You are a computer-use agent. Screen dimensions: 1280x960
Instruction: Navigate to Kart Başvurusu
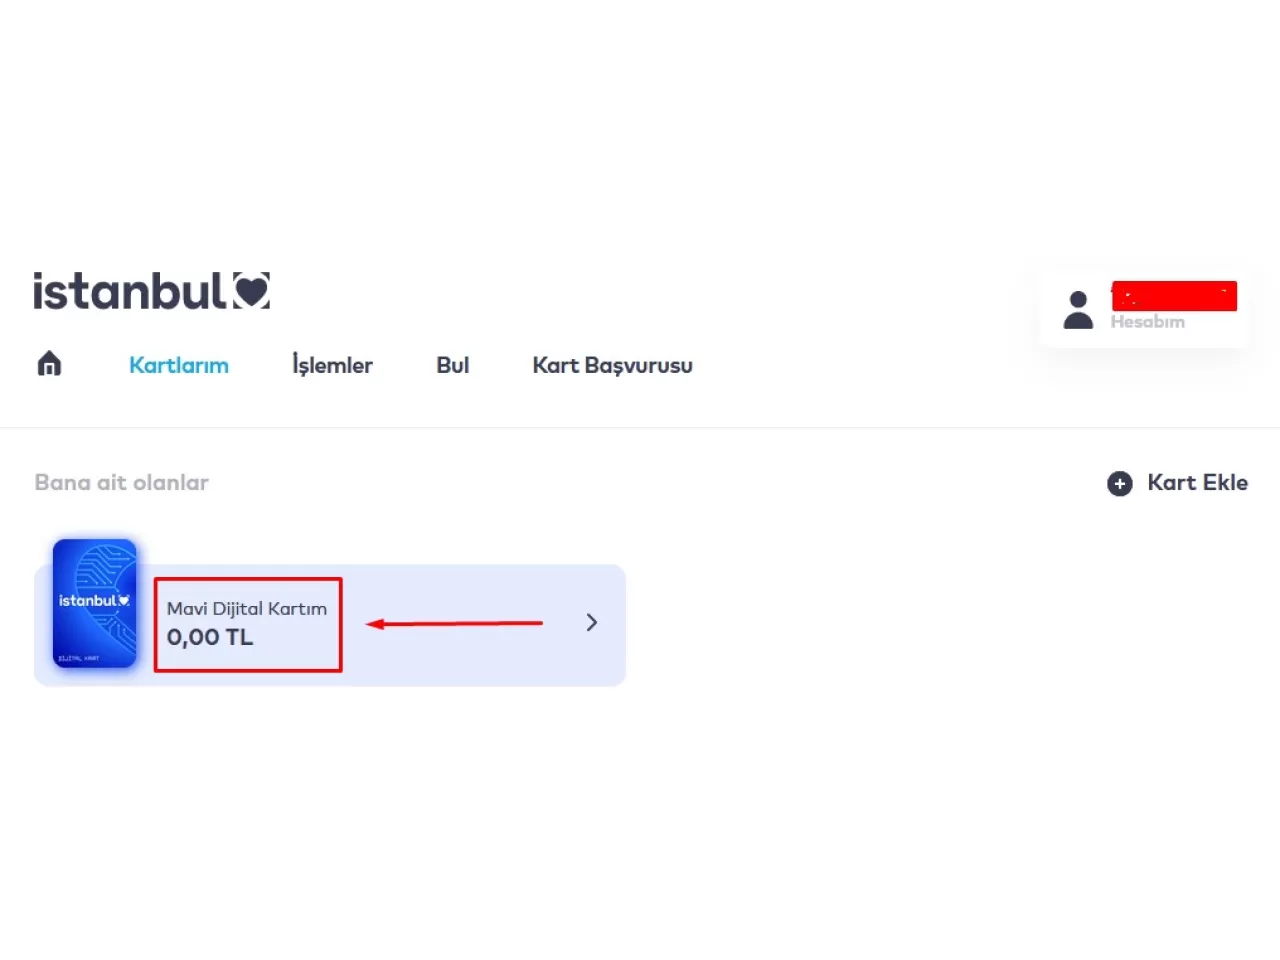pyautogui.click(x=612, y=365)
